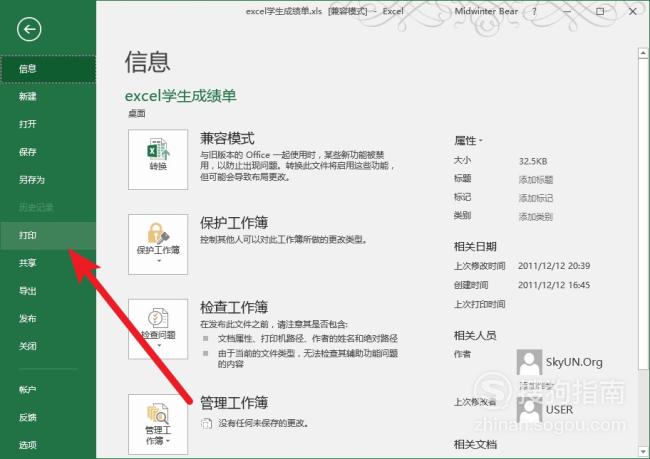Open the Protect Workbook (保护工作簿) button
The image size is (650, 459).
pos(158,244)
